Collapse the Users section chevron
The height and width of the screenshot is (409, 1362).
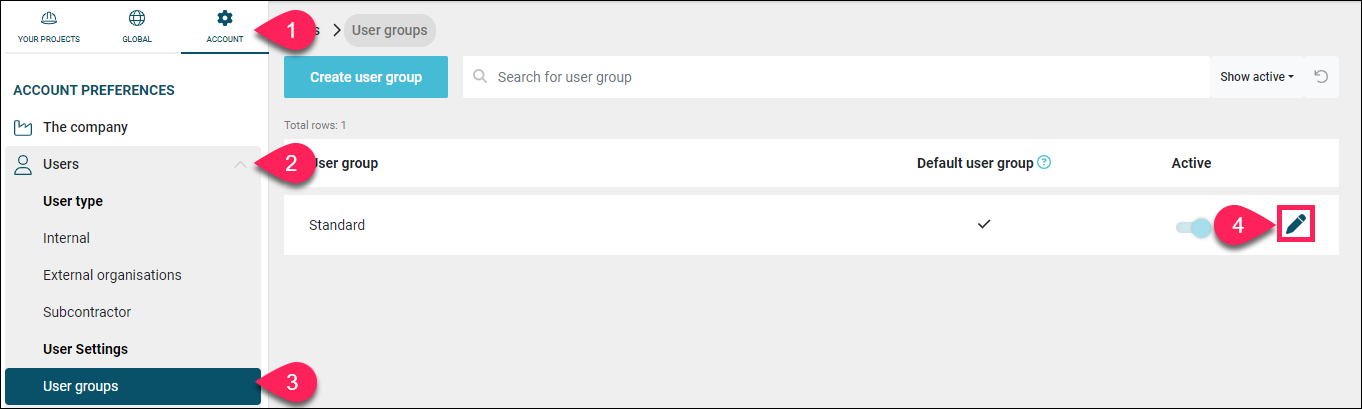pyautogui.click(x=240, y=164)
